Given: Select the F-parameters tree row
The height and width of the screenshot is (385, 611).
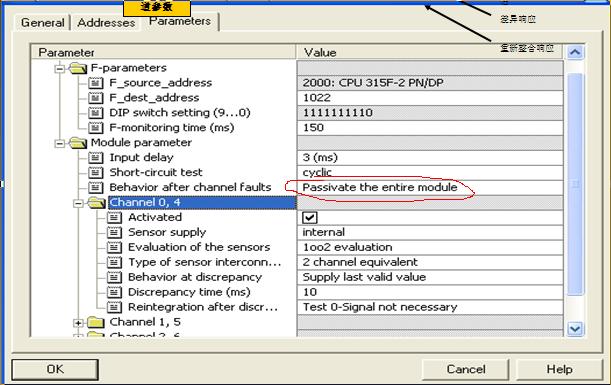Looking at the screenshot, I should 129,68.
